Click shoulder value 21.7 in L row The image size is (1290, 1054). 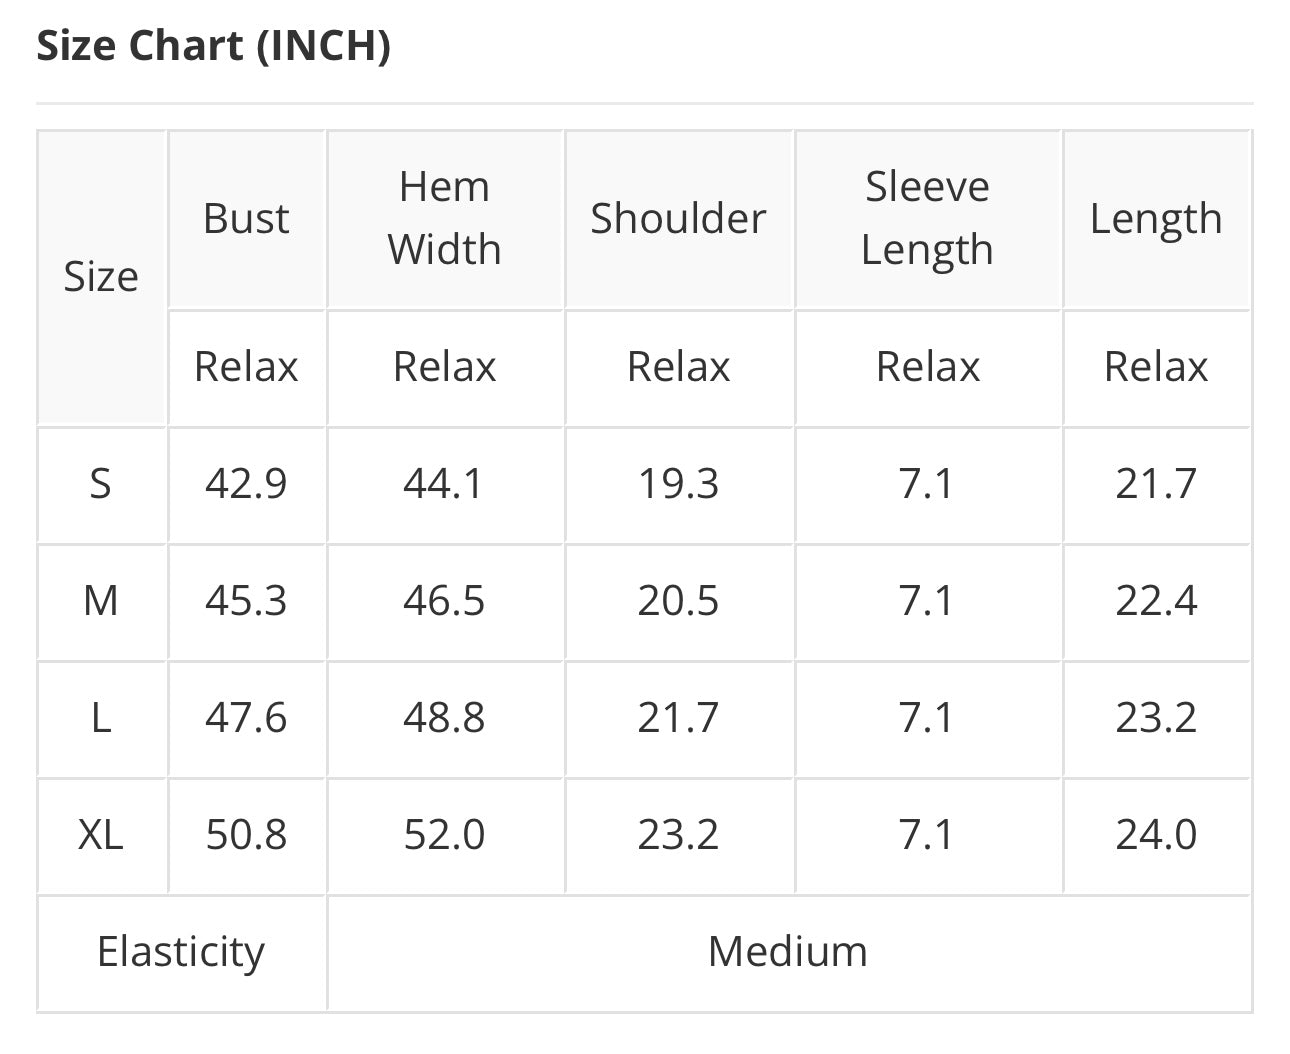(x=678, y=718)
